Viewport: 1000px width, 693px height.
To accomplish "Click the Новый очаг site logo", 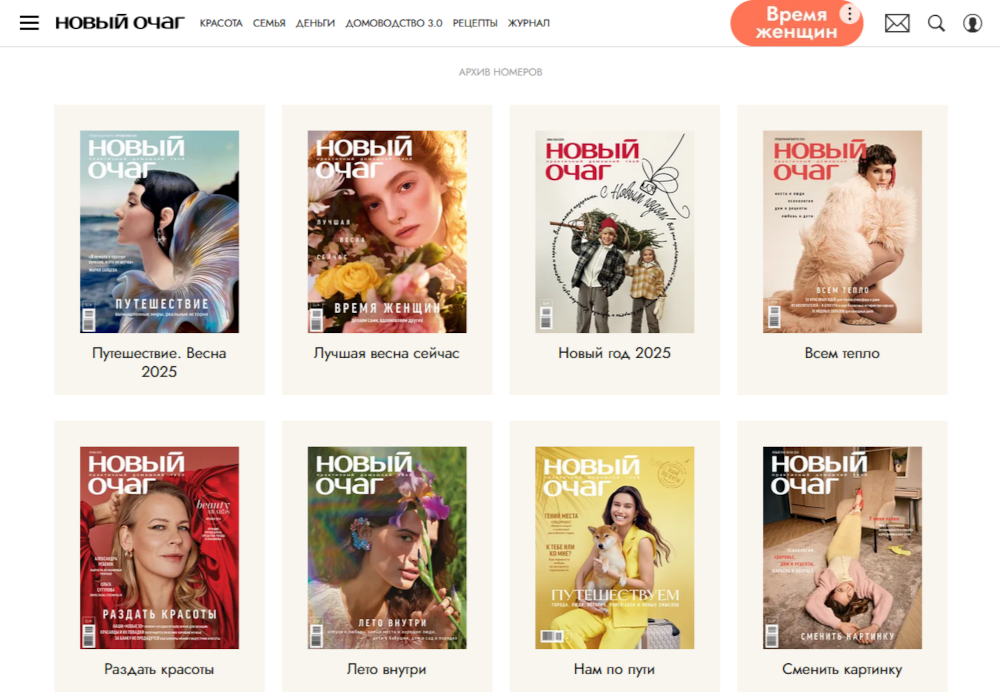I will tap(120, 23).
